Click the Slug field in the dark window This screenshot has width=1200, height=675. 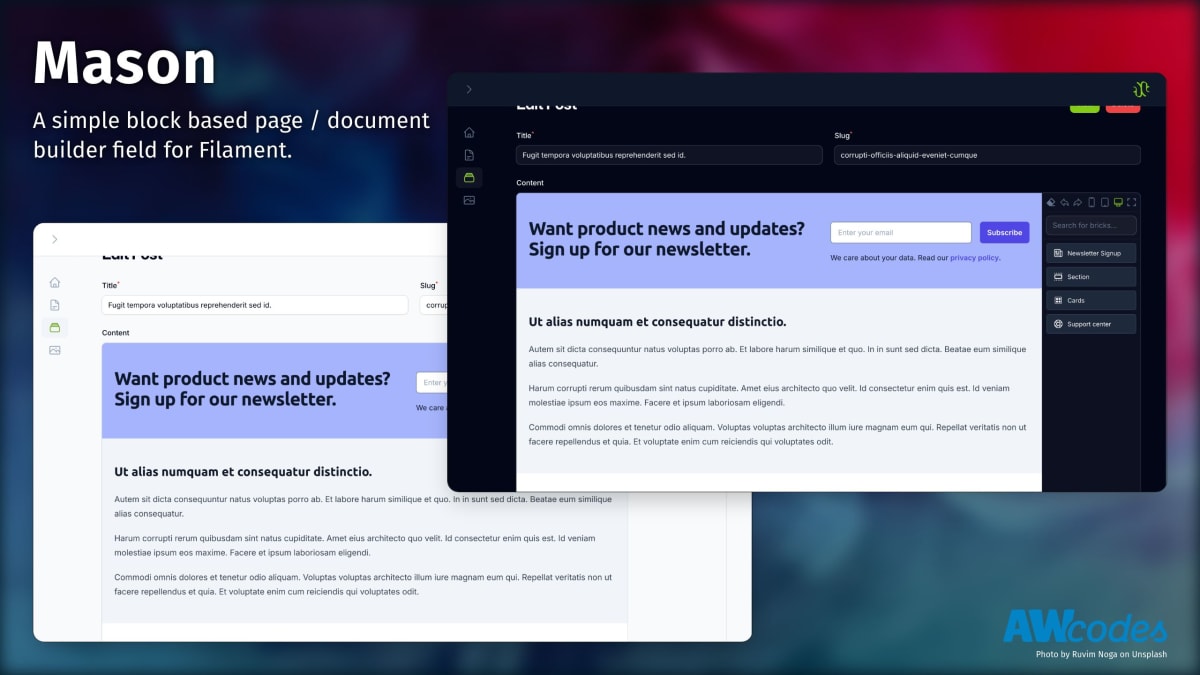click(x=987, y=155)
